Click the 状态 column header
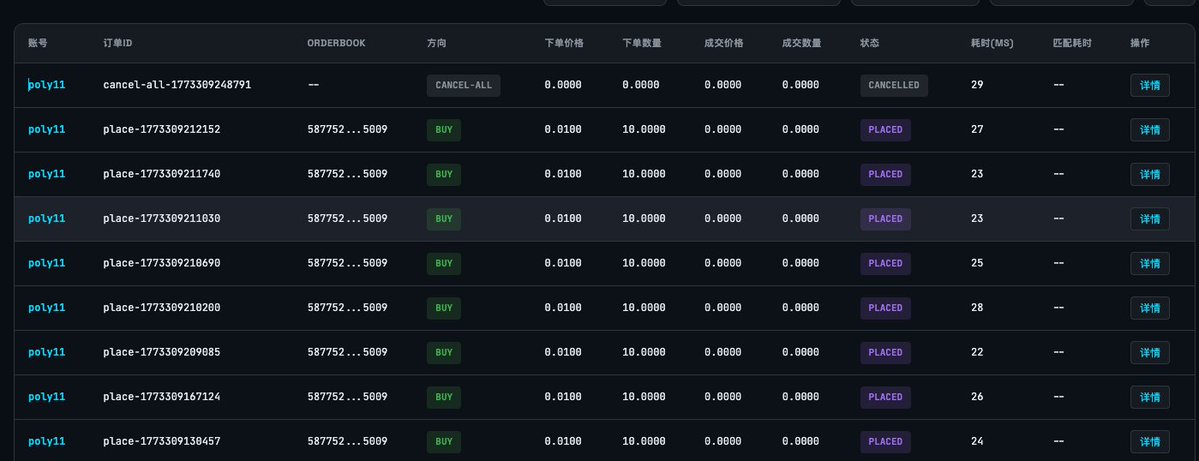 click(869, 44)
